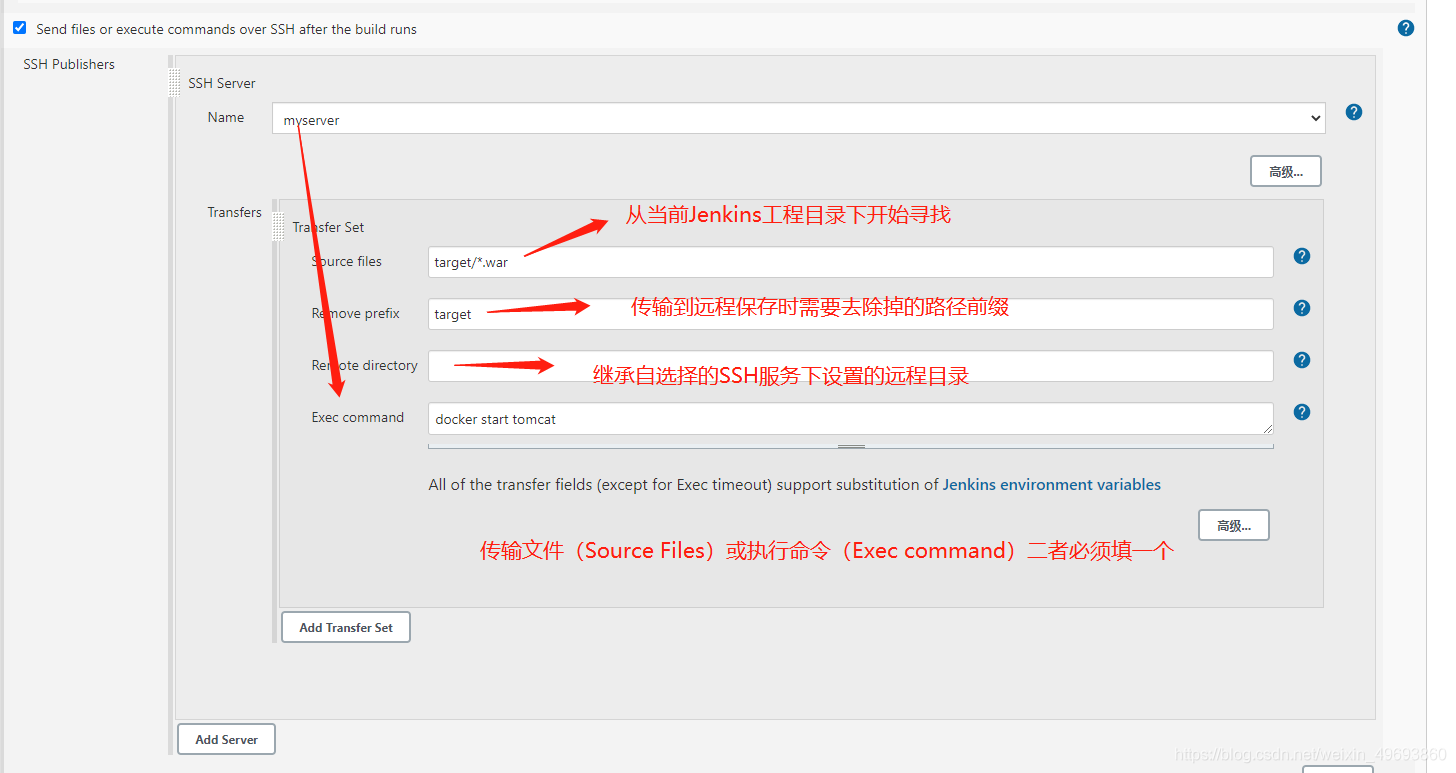Focus the empty Remote directory field
This screenshot has height=773, width=1456.
pos(850,366)
